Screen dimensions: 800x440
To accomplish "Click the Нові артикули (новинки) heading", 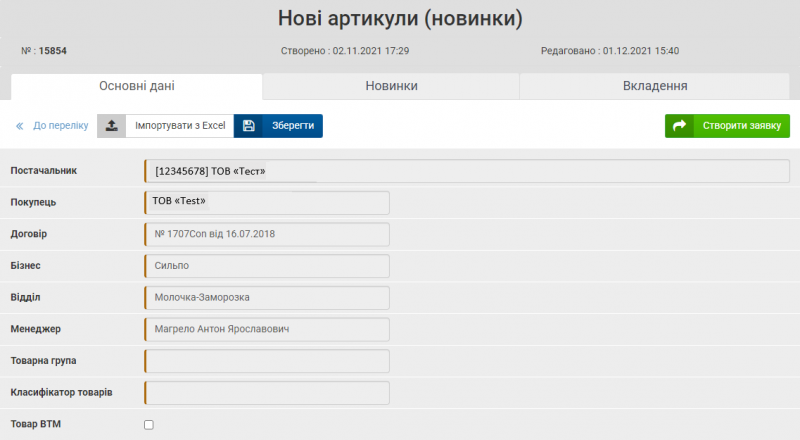I will point(400,18).
